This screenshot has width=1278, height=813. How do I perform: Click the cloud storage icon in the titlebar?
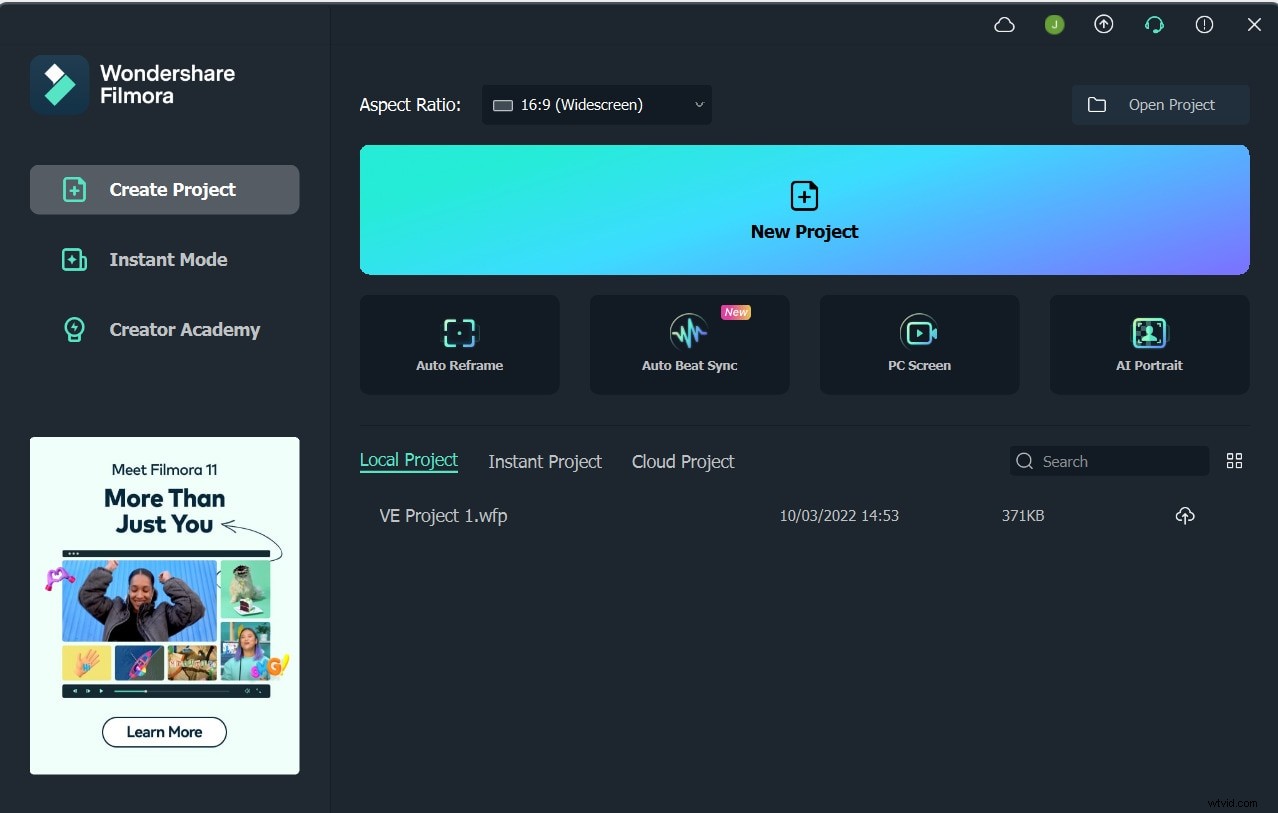(x=1004, y=24)
